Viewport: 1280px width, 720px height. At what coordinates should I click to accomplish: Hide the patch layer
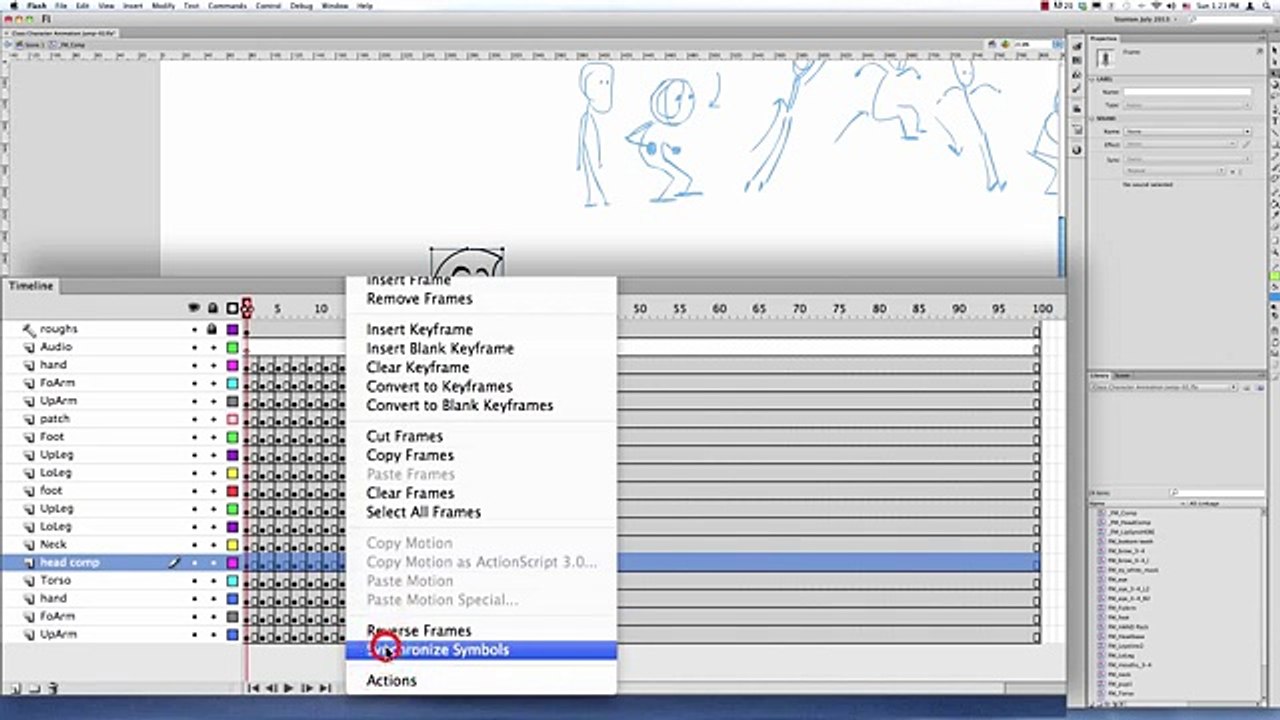(x=194, y=419)
